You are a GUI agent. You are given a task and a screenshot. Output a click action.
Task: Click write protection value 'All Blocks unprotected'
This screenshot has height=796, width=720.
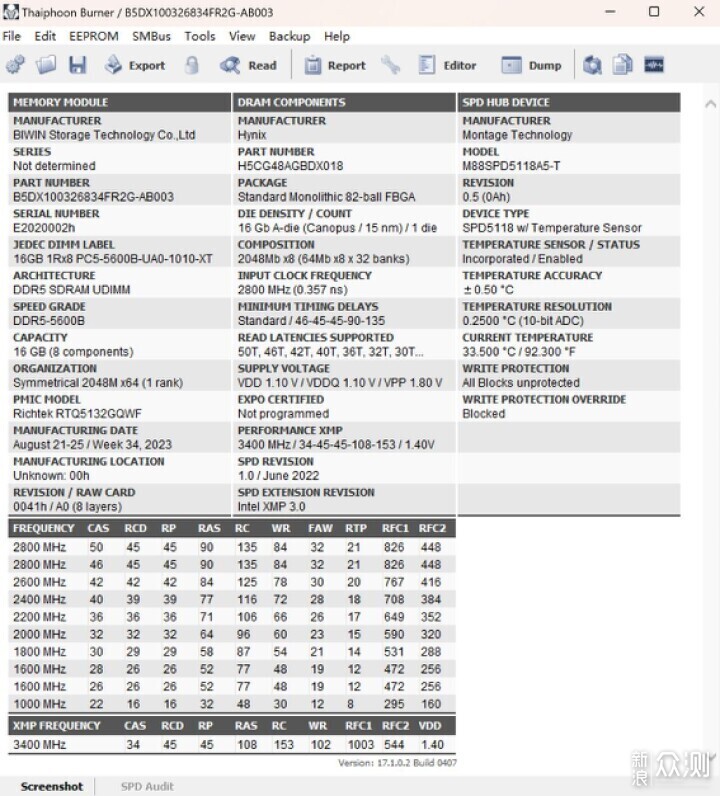click(x=521, y=383)
